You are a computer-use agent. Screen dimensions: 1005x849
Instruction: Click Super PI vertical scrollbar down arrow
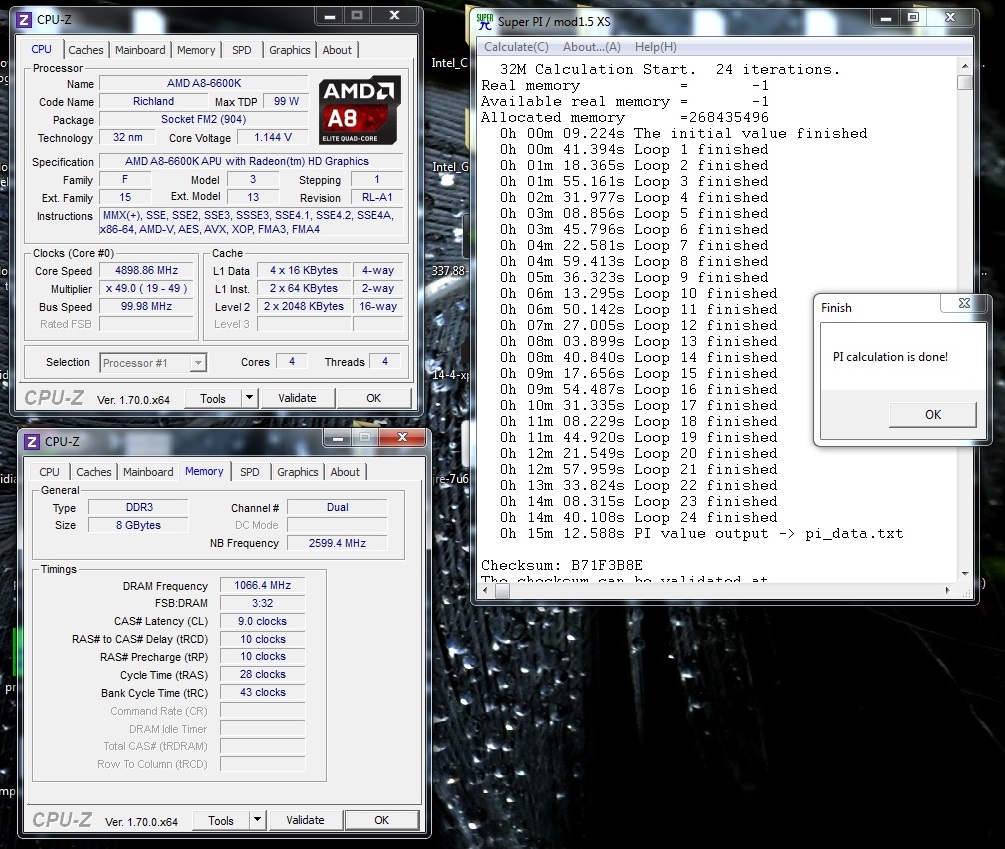coord(965,573)
